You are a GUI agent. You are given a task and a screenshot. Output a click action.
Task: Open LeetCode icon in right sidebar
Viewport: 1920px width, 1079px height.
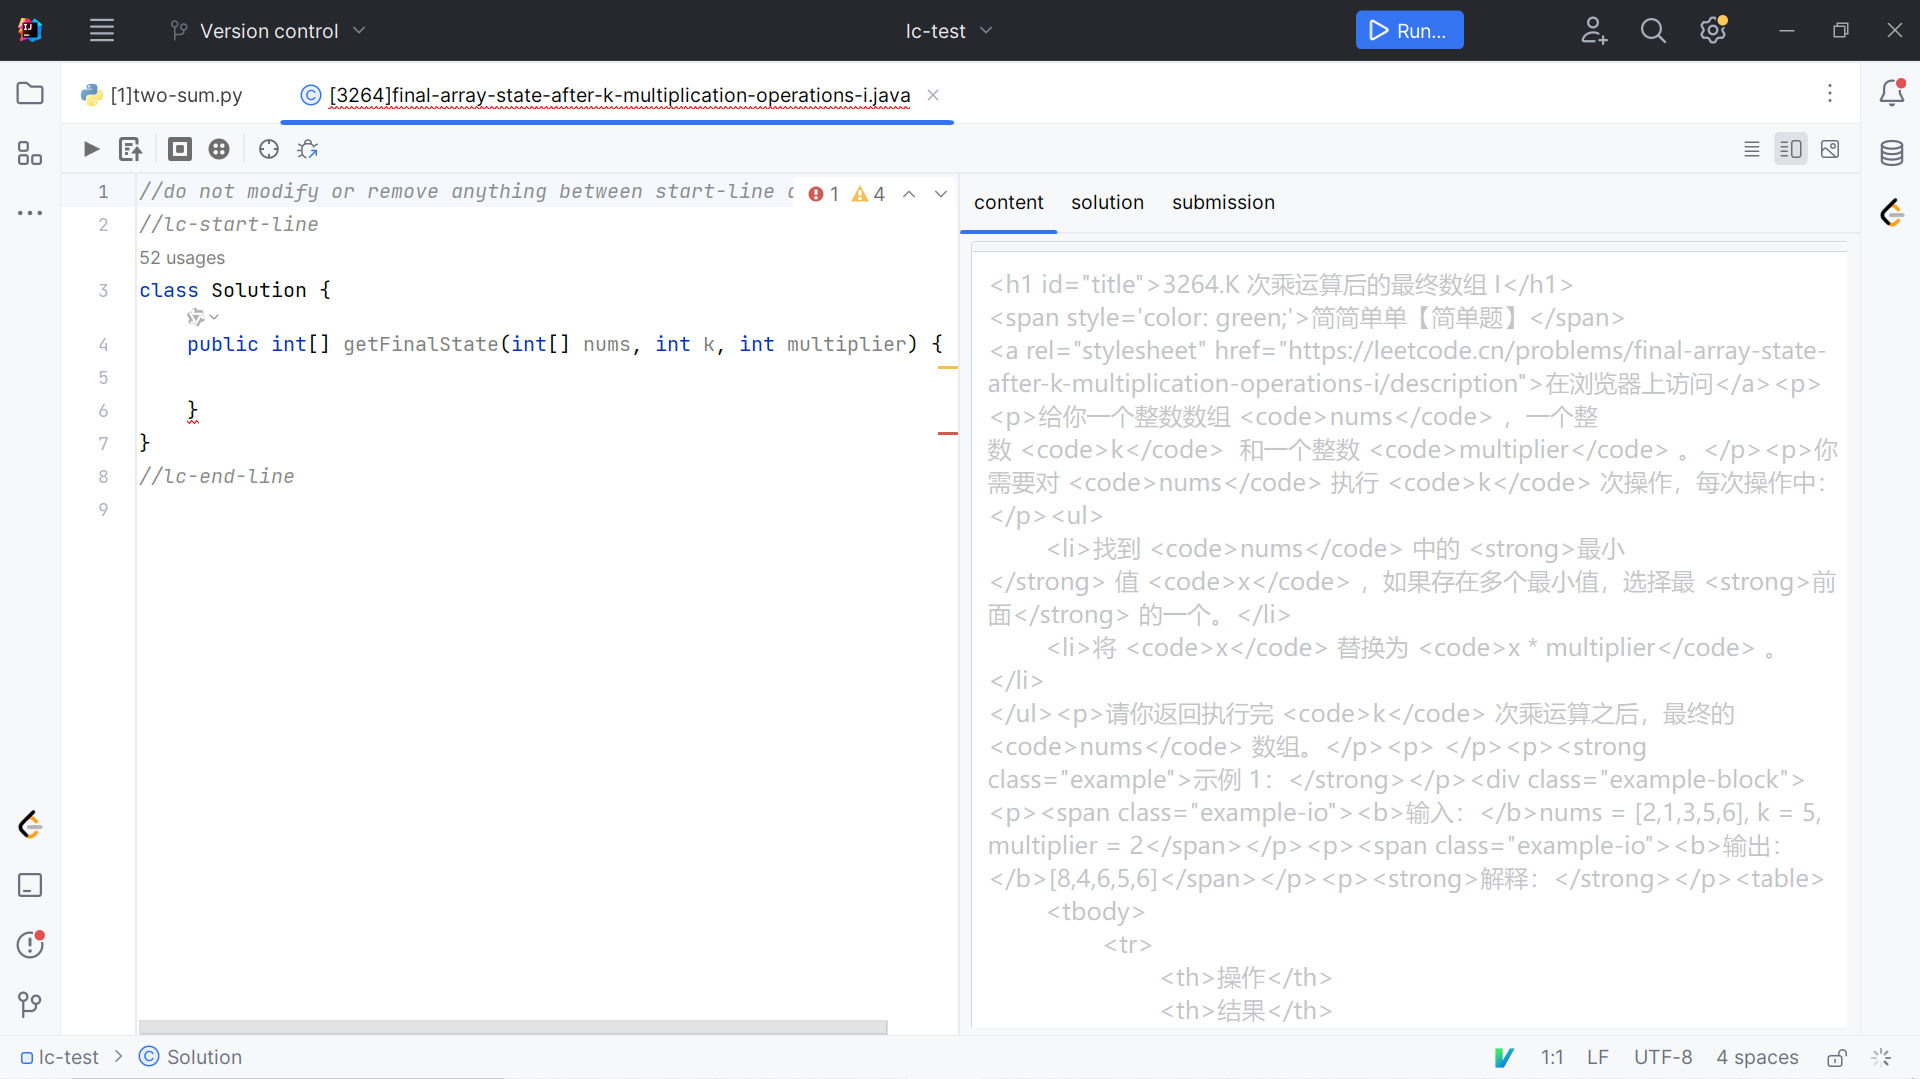point(1892,213)
